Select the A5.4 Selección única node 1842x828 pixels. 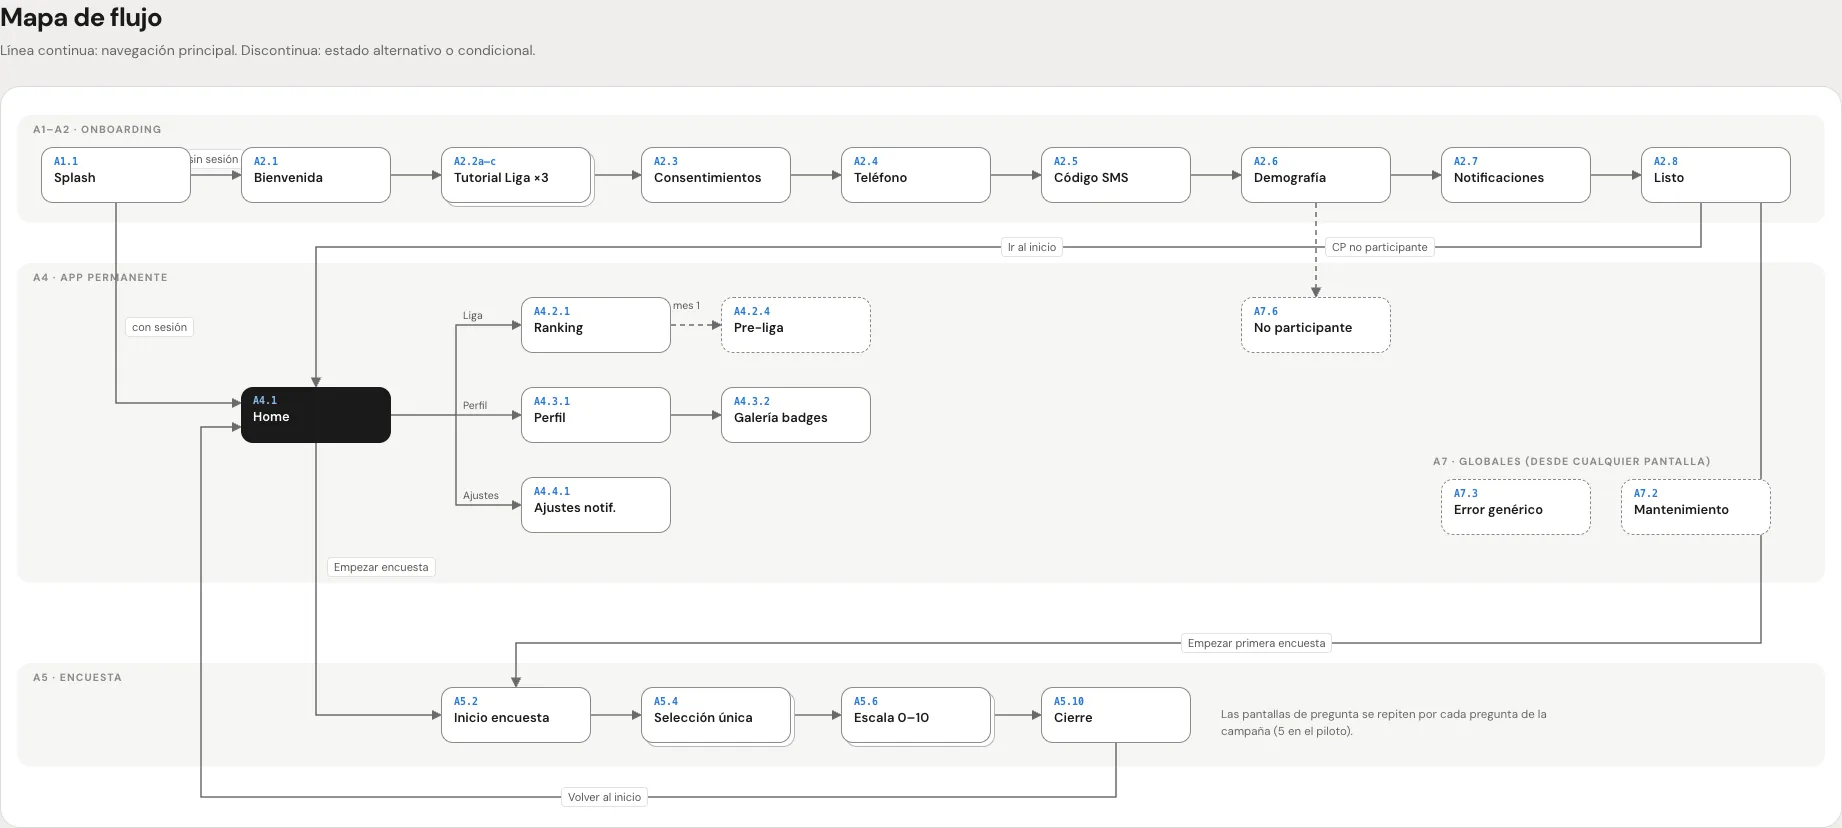pos(716,715)
